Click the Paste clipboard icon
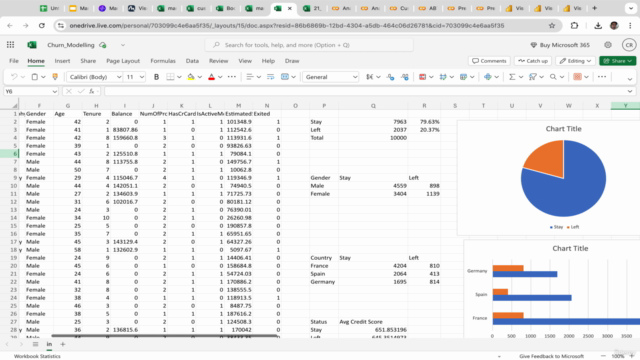Screen dimensions: 640x360 point(35,77)
